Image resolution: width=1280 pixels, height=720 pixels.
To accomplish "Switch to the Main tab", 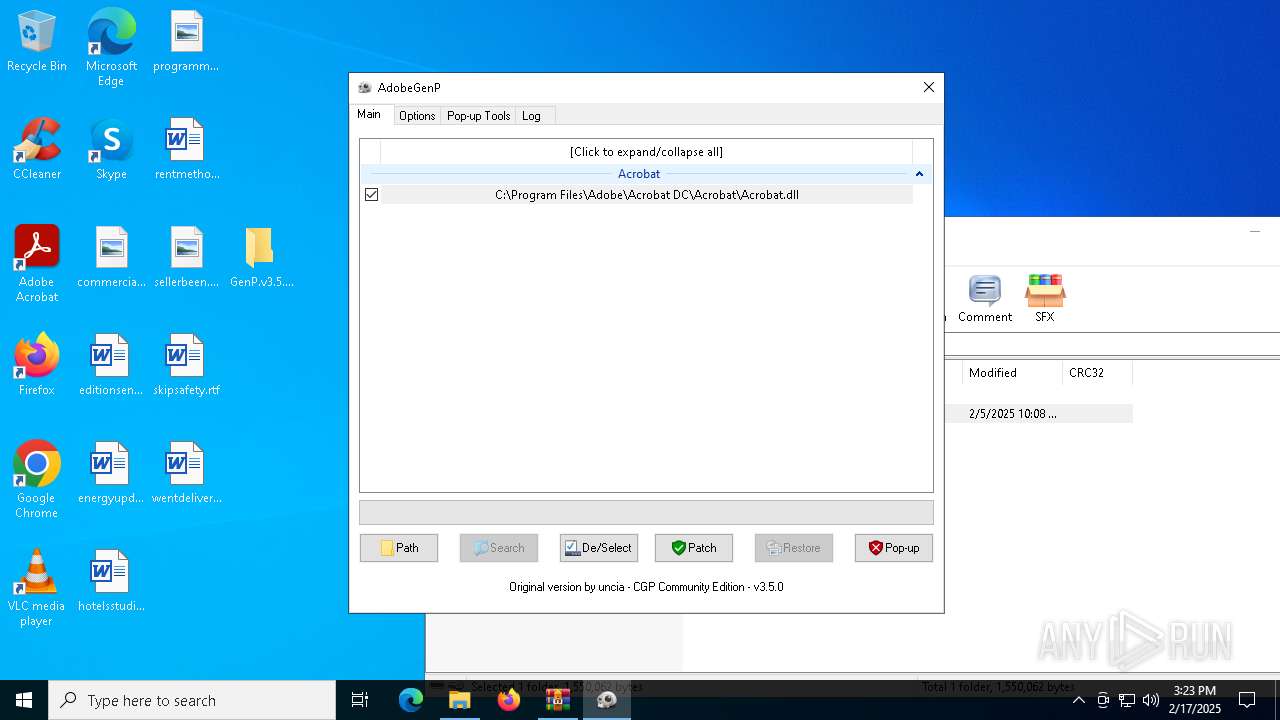I will (369, 114).
